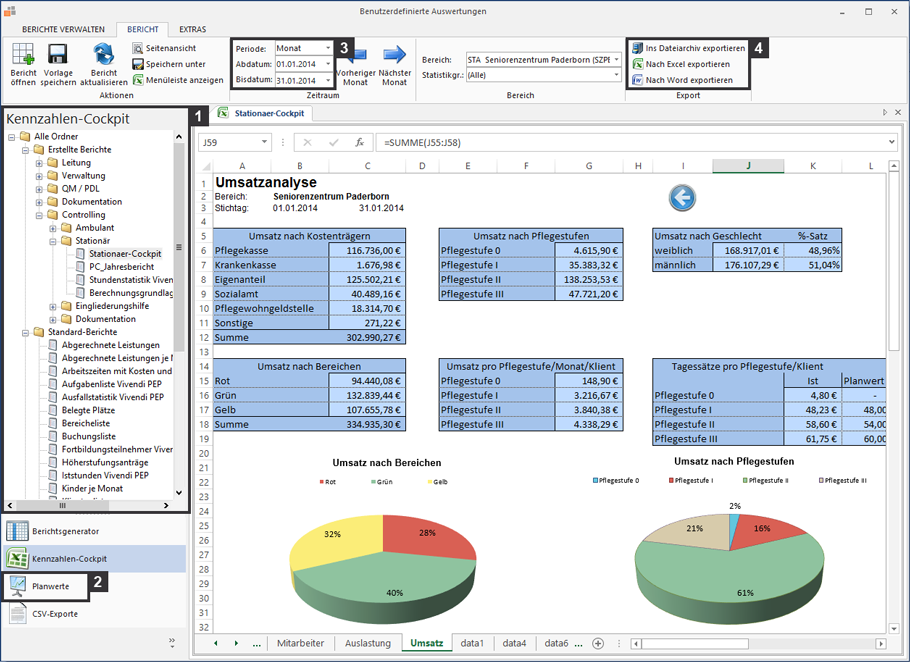Click the formula bar cancel X icon

tap(307, 142)
